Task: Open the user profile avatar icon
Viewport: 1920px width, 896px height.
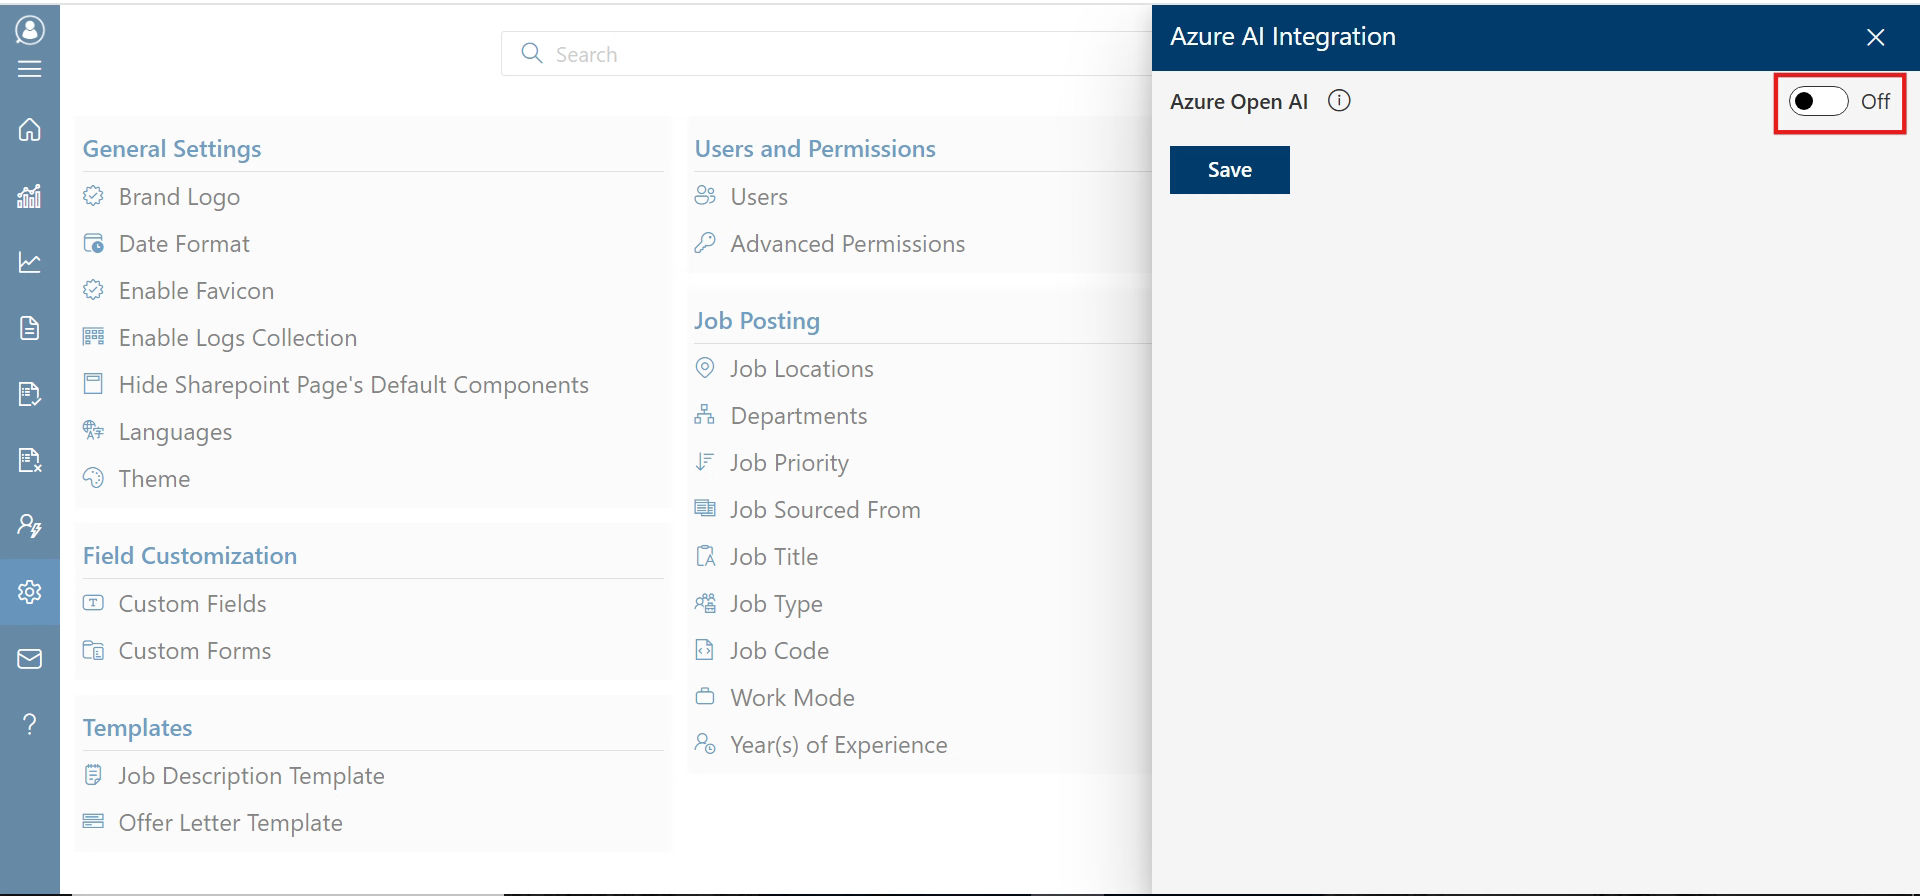Action: (x=30, y=30)
